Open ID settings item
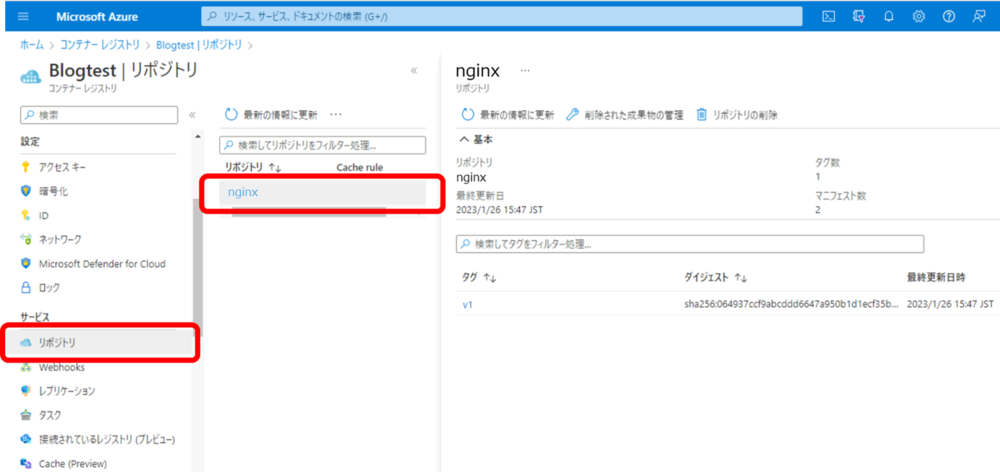The image size is (1000, 472). point(44,216)
